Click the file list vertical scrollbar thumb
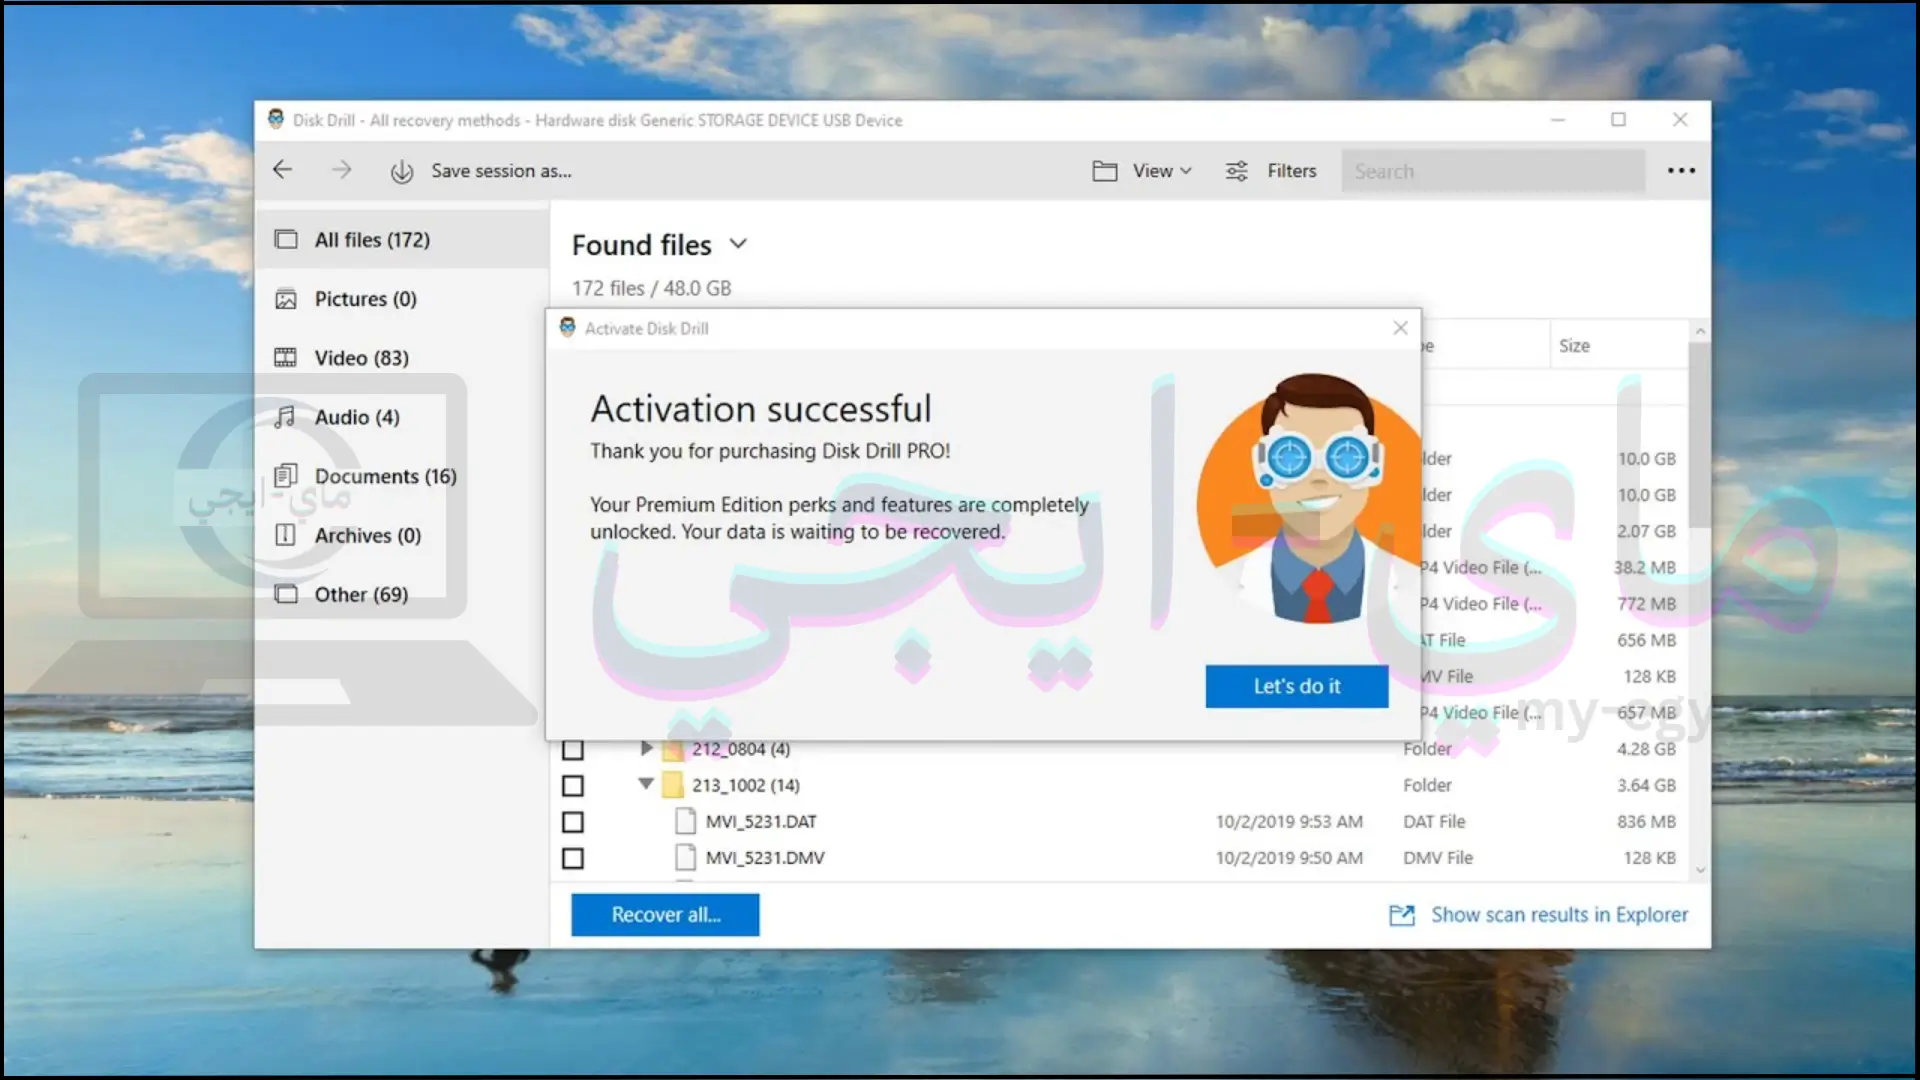Image resolution: width=1920 pixels, height=1080 pixels. click(x=1699, y=435)
